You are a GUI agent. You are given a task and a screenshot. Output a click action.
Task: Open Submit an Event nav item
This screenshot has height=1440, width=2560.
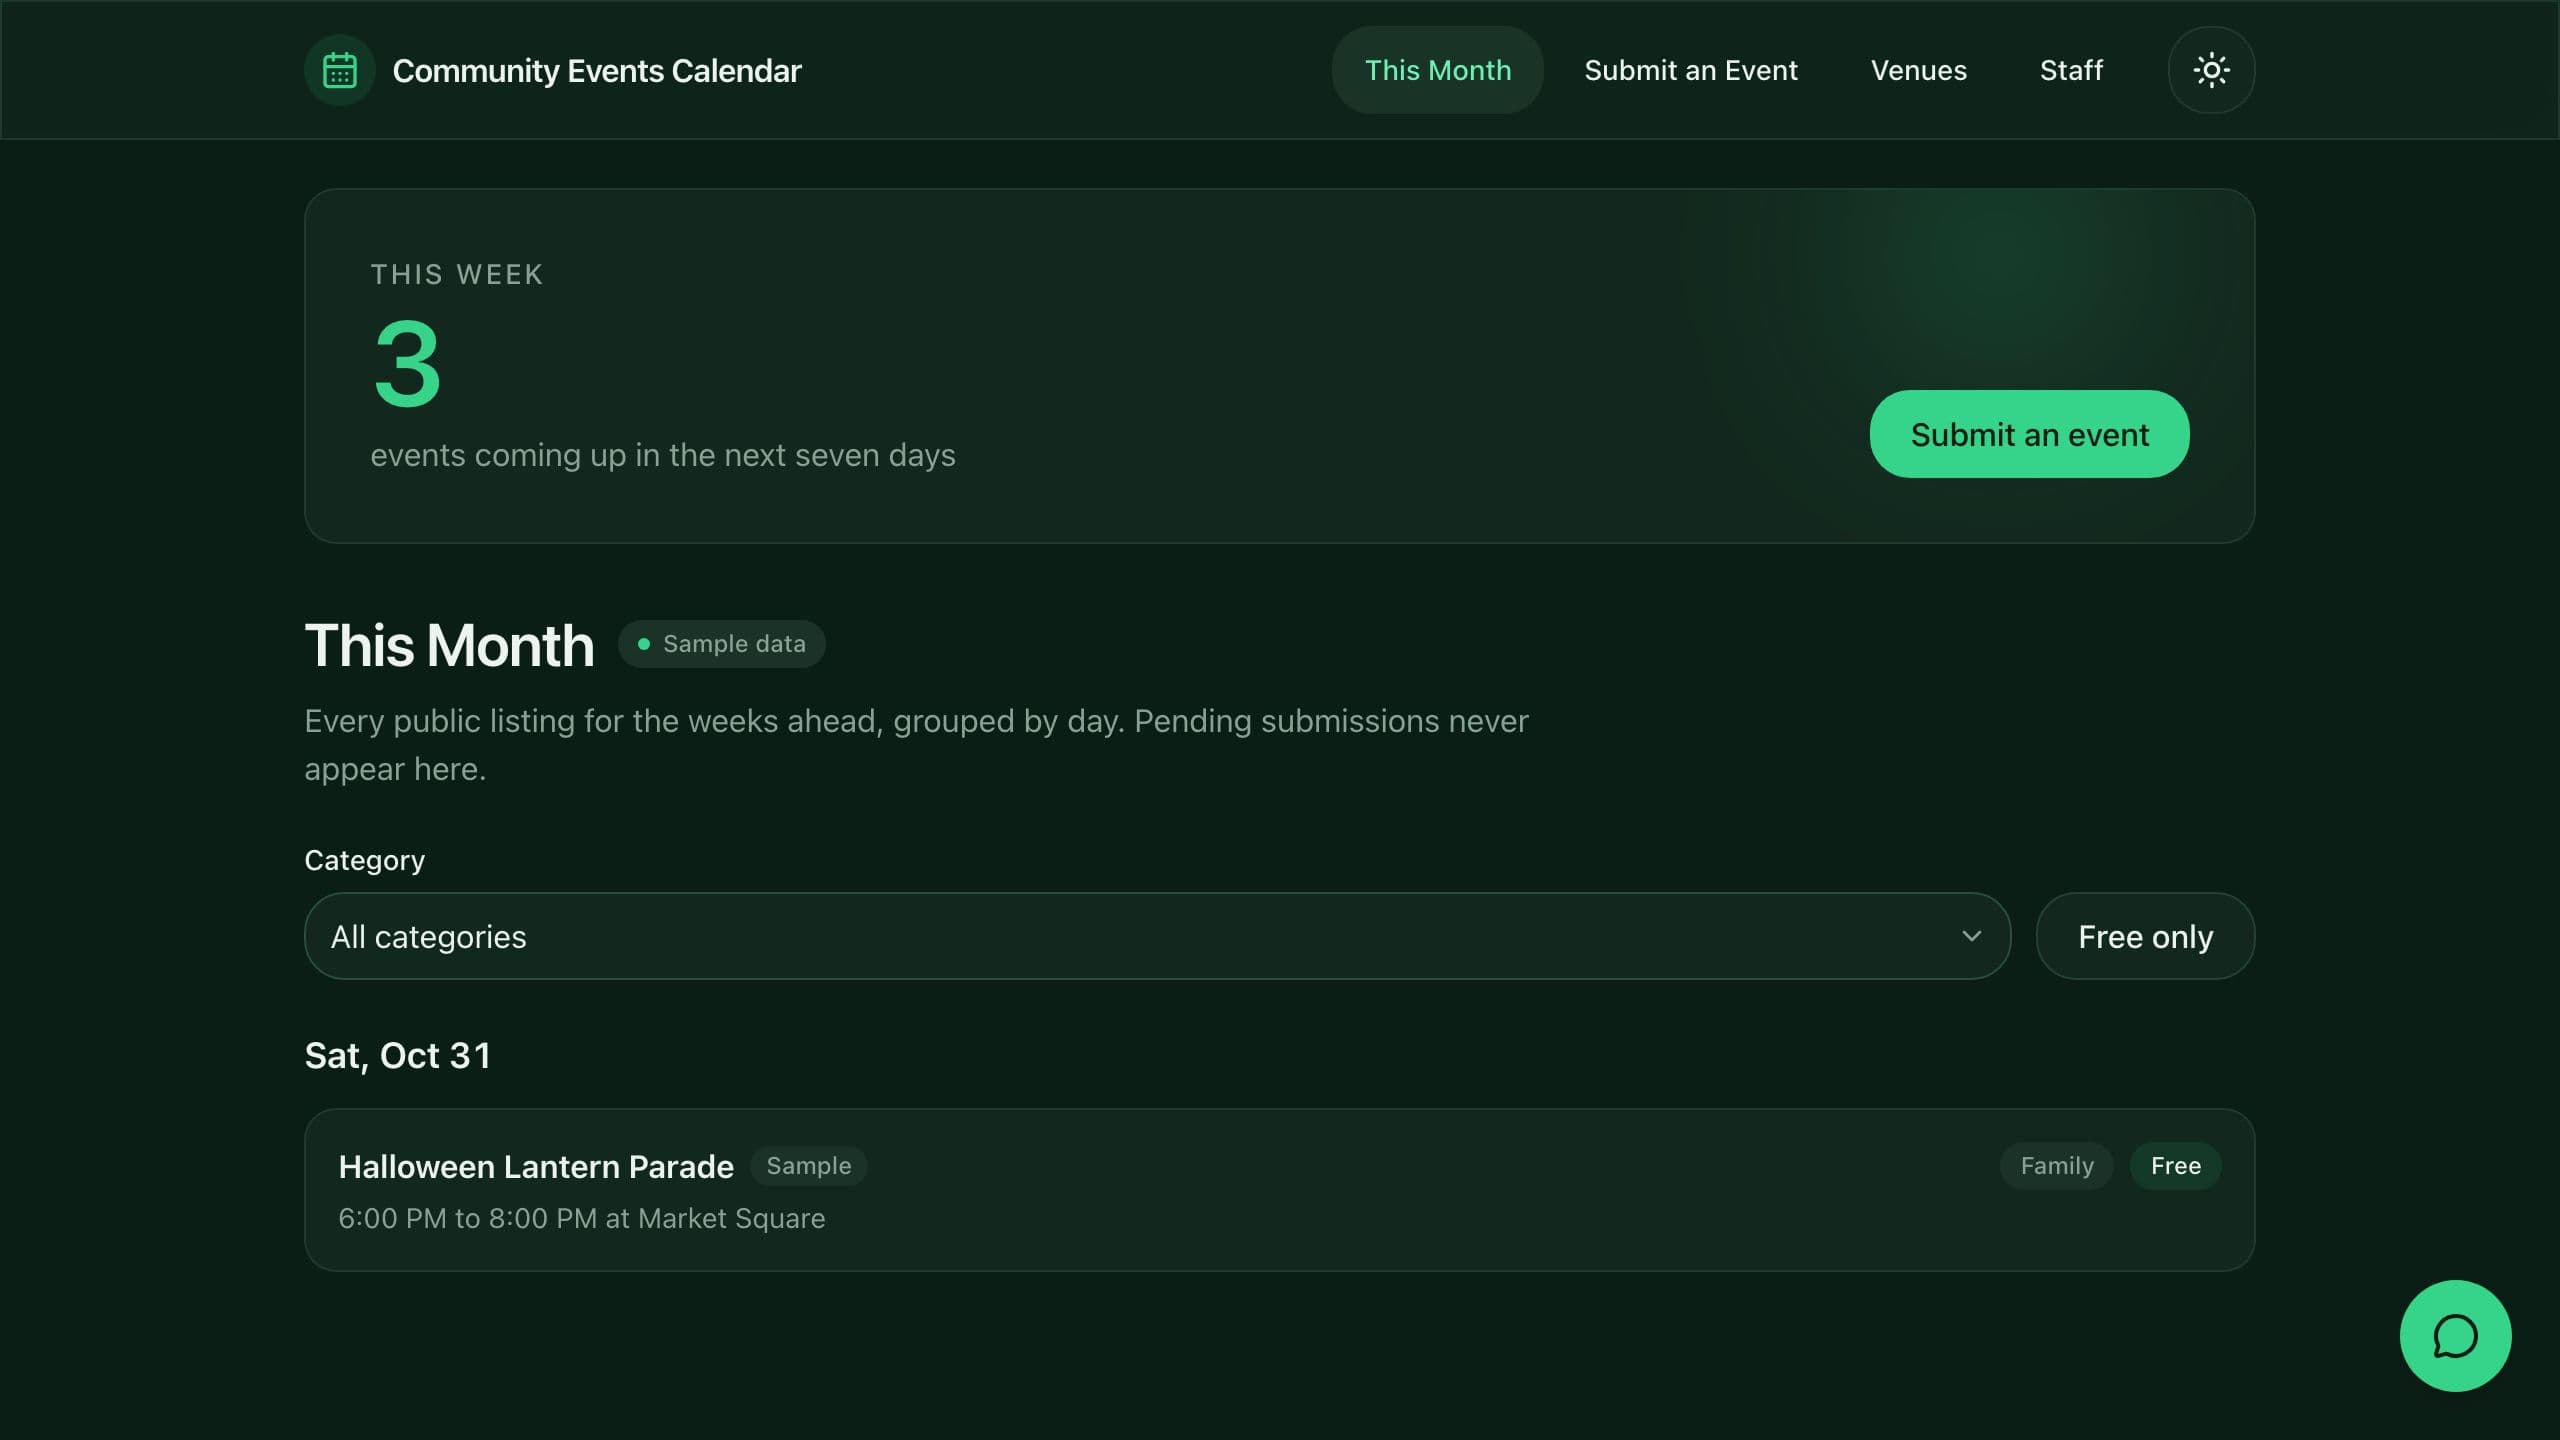(x=1691, y=70)
